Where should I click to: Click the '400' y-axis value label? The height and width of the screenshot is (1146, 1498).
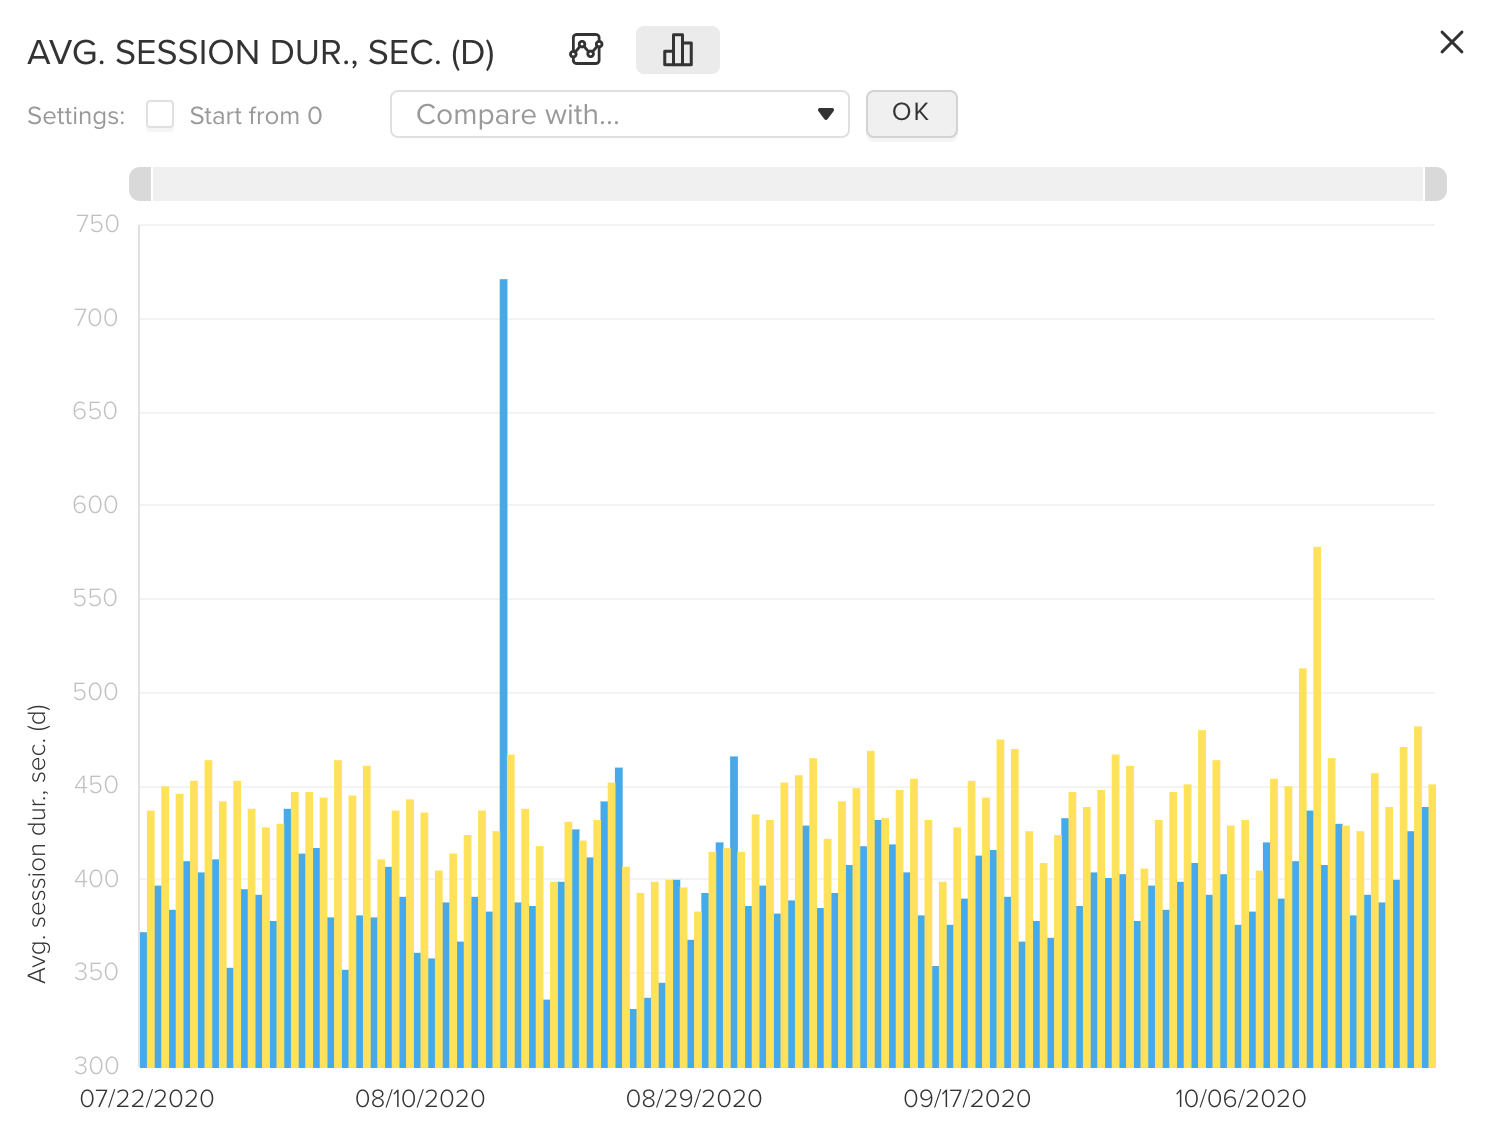click(96, 879)
